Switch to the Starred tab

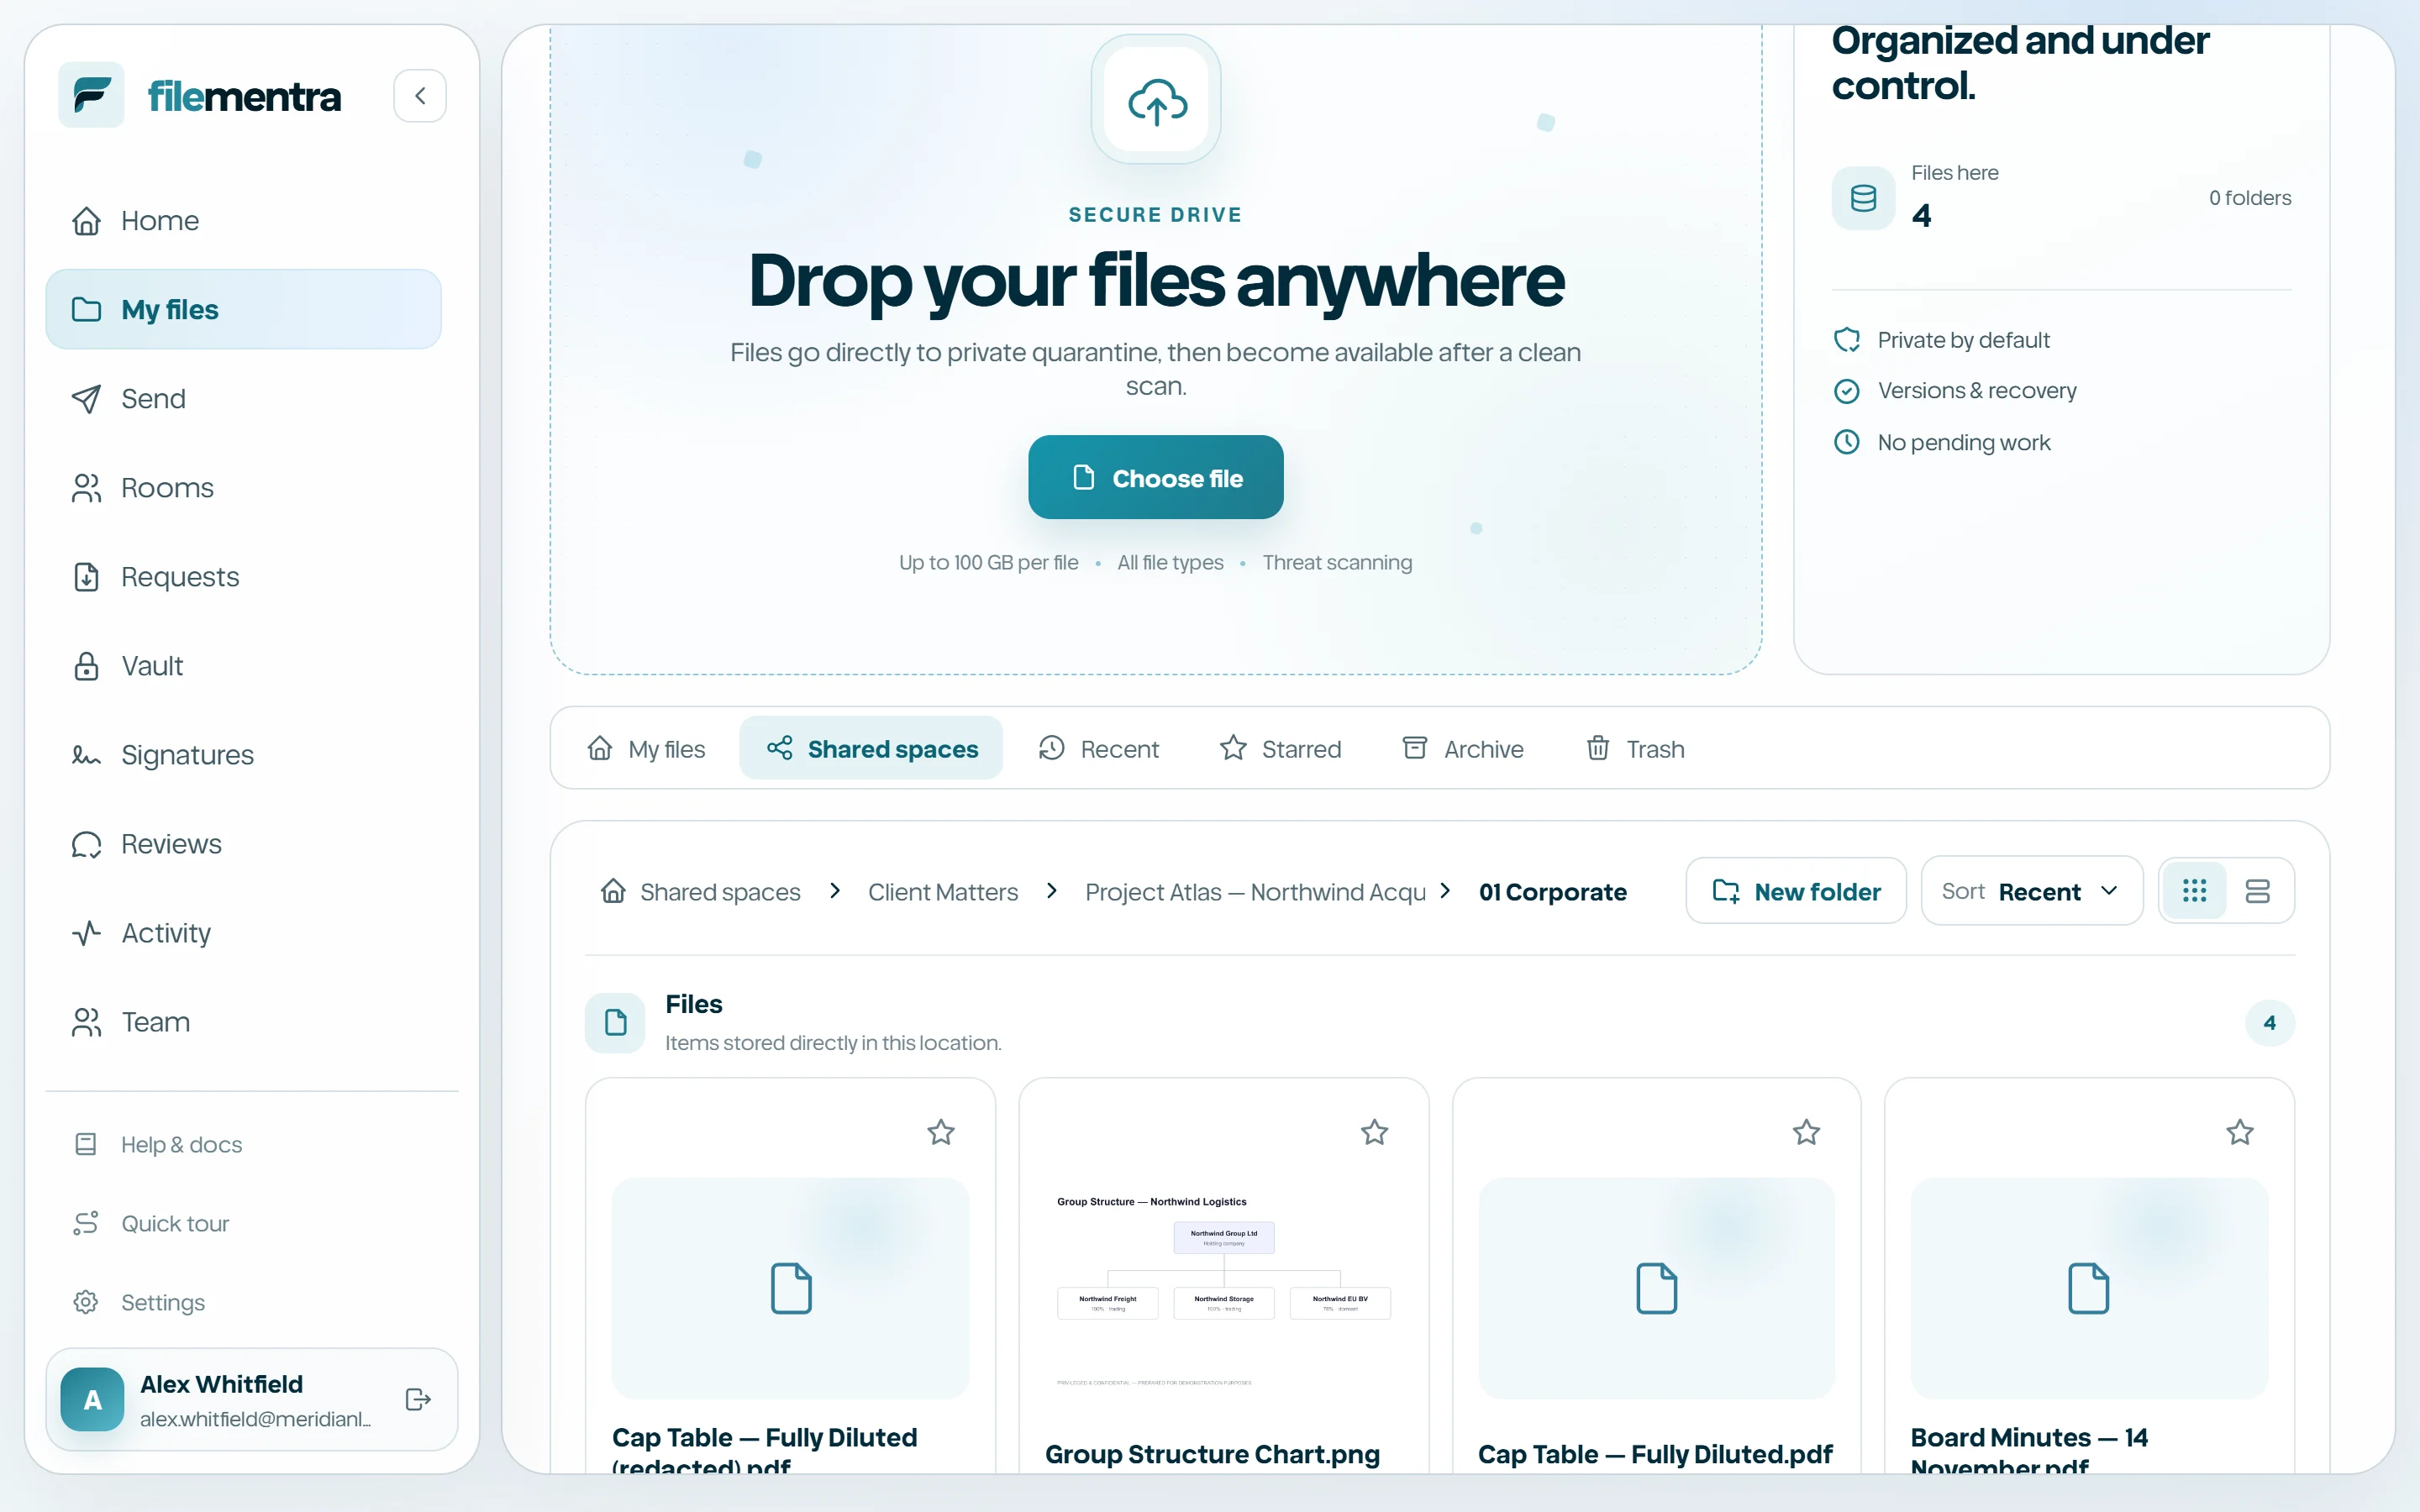pos(1280,749)
